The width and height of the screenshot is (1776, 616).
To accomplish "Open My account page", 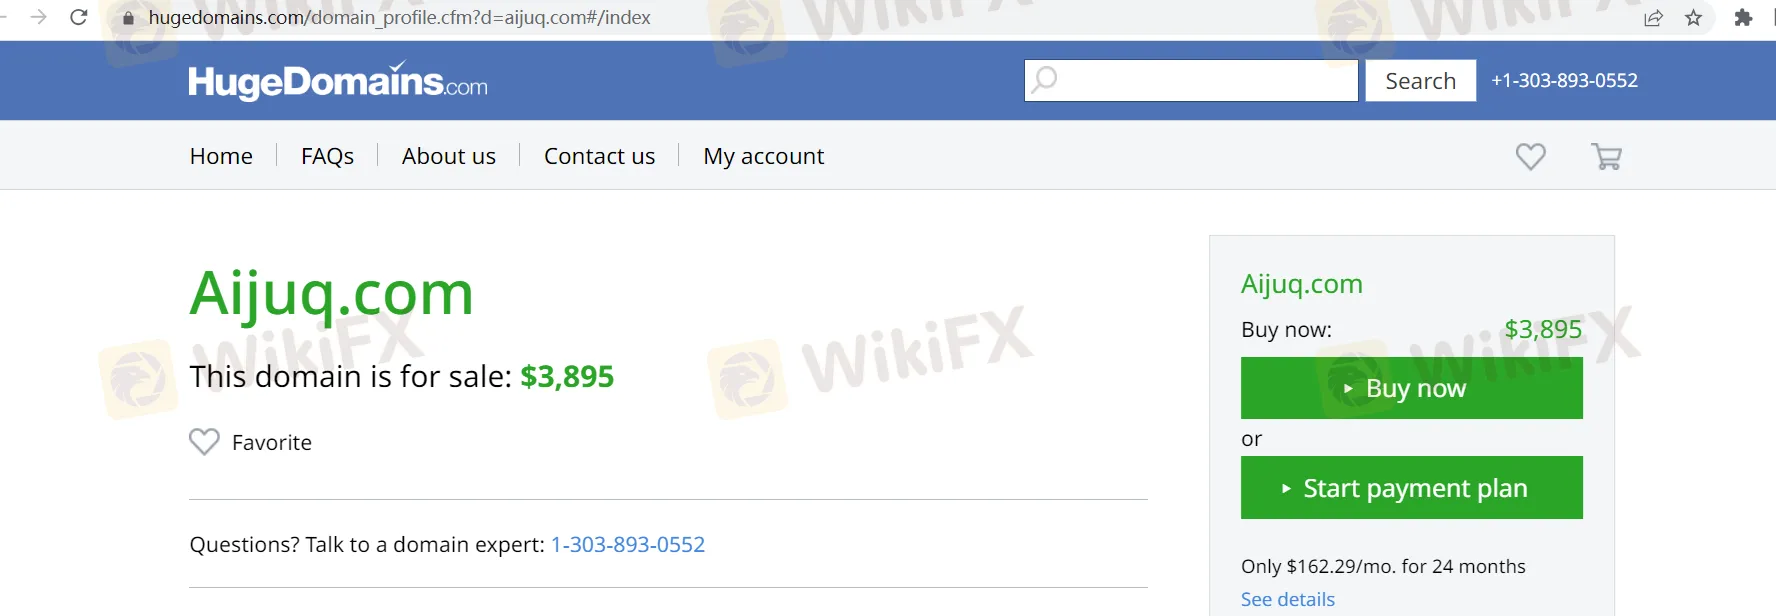I will click(x=764, y=156).
